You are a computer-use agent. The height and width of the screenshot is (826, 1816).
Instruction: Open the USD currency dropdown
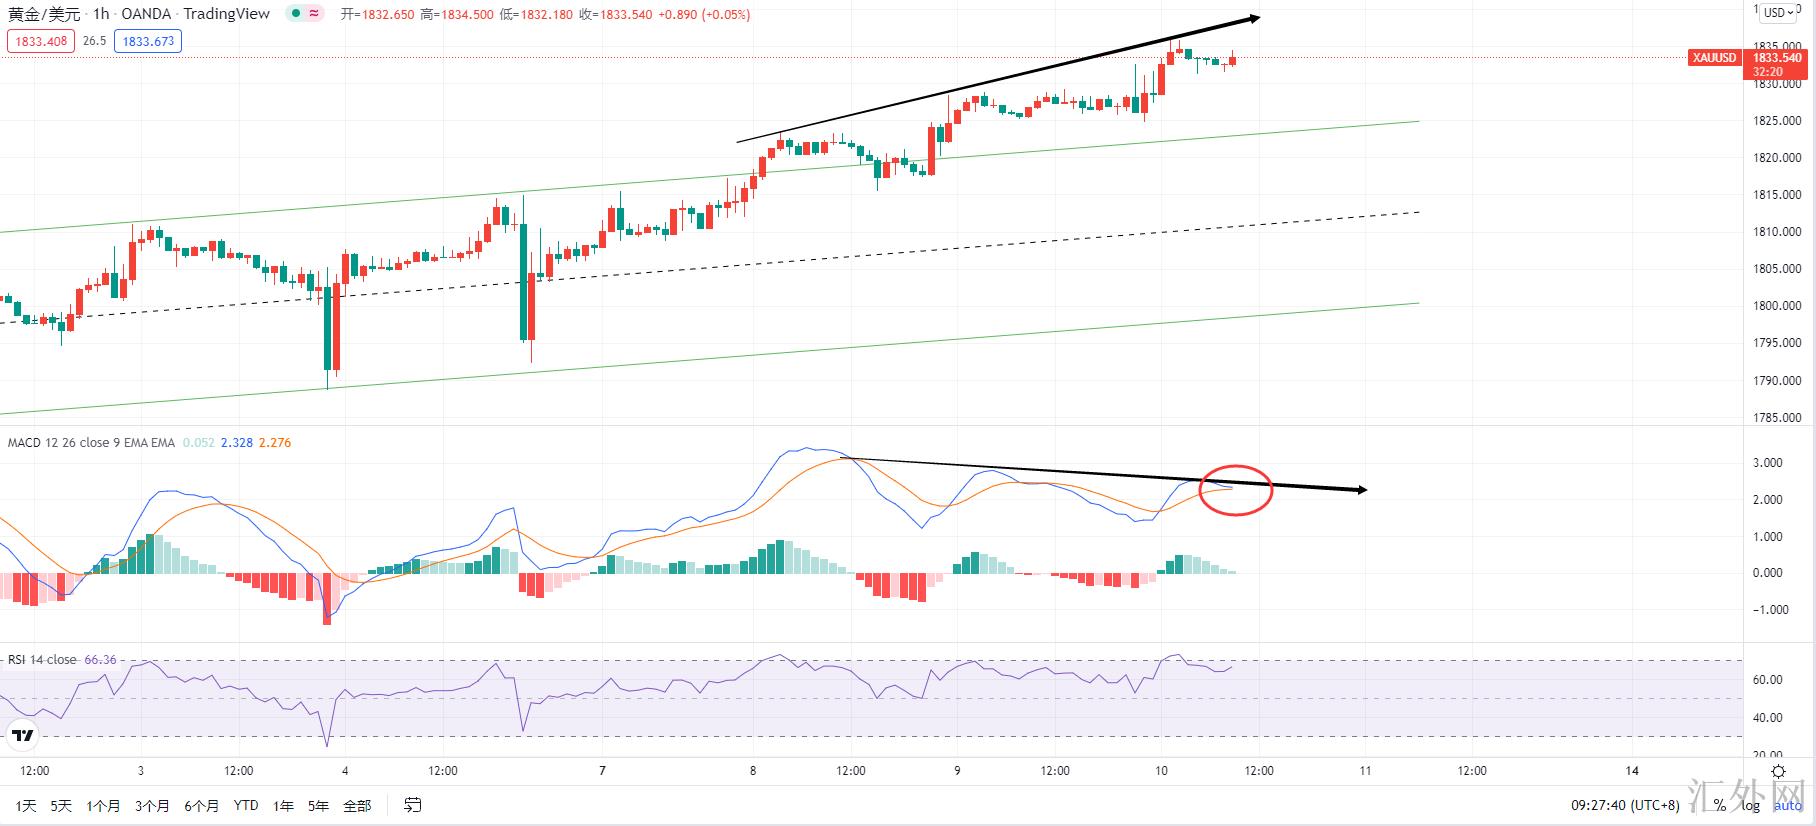1779,13
